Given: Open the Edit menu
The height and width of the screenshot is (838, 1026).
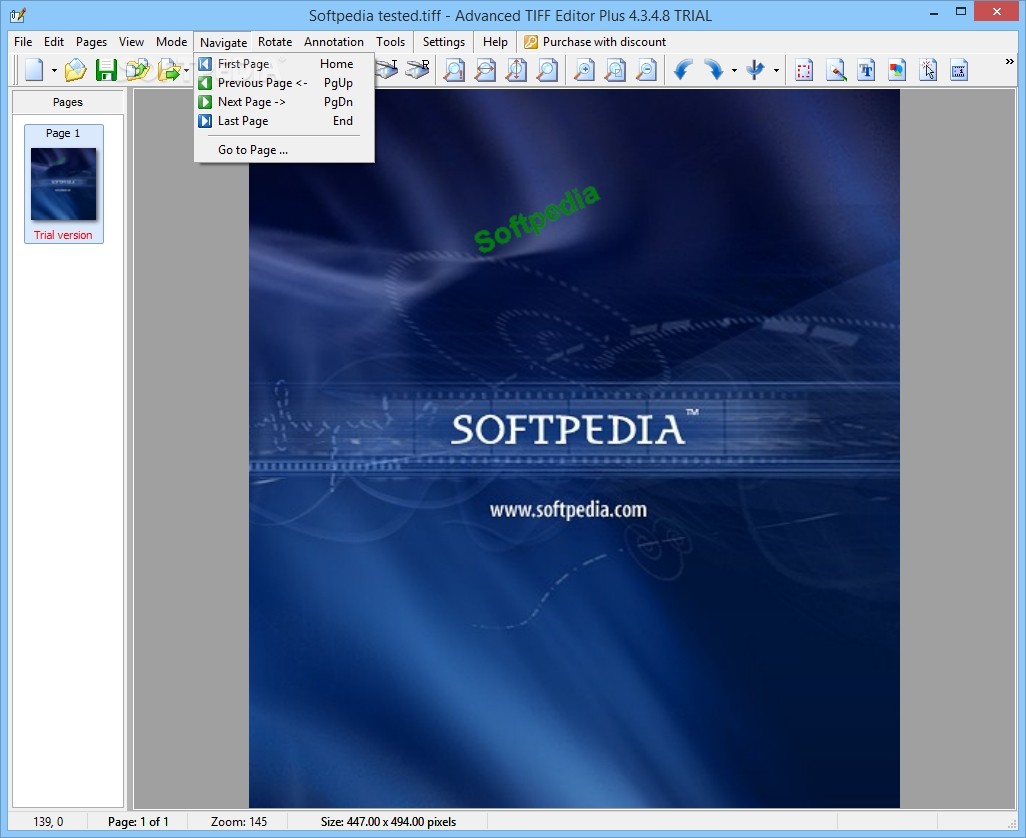Looking at the screenshot, I should tap(54, 42).
